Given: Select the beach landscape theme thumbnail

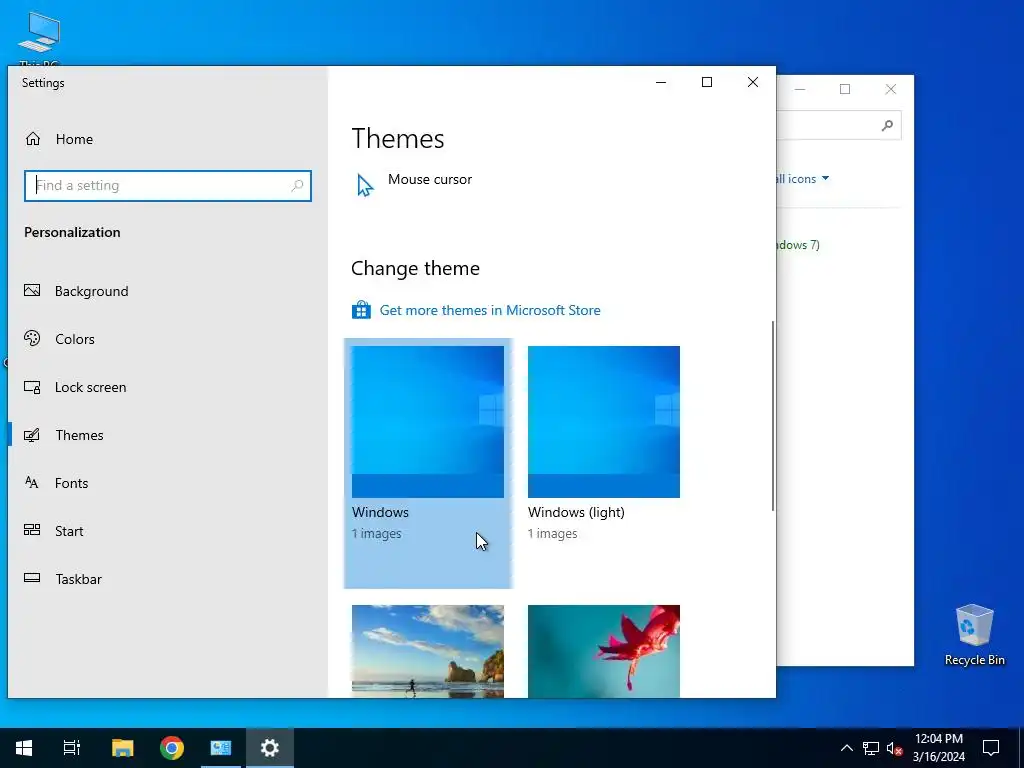Looking at the screenshot, I should click(x=428, y=651).
